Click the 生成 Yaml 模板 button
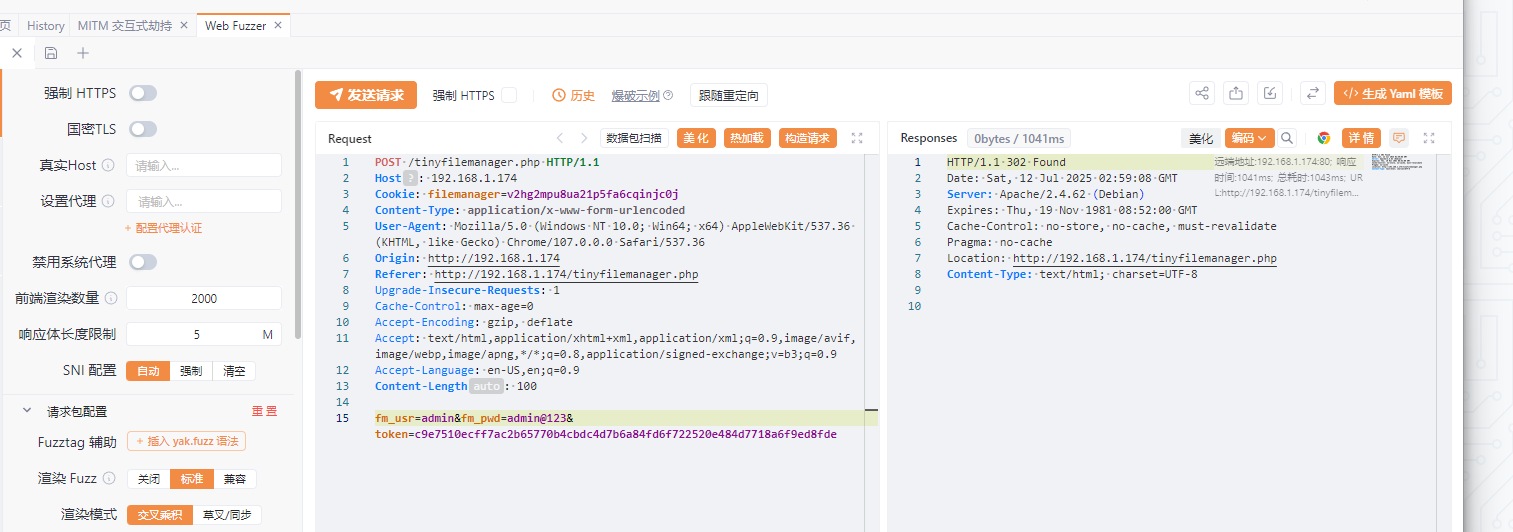 (x=1392, y=93)
